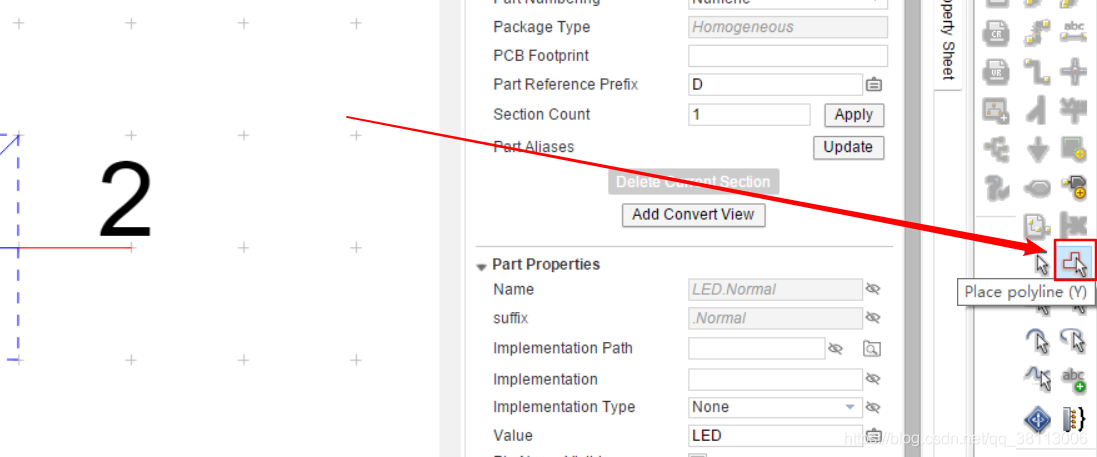
Task: Click the blue diamond icon in tool palette
Action: (1039, 418)
